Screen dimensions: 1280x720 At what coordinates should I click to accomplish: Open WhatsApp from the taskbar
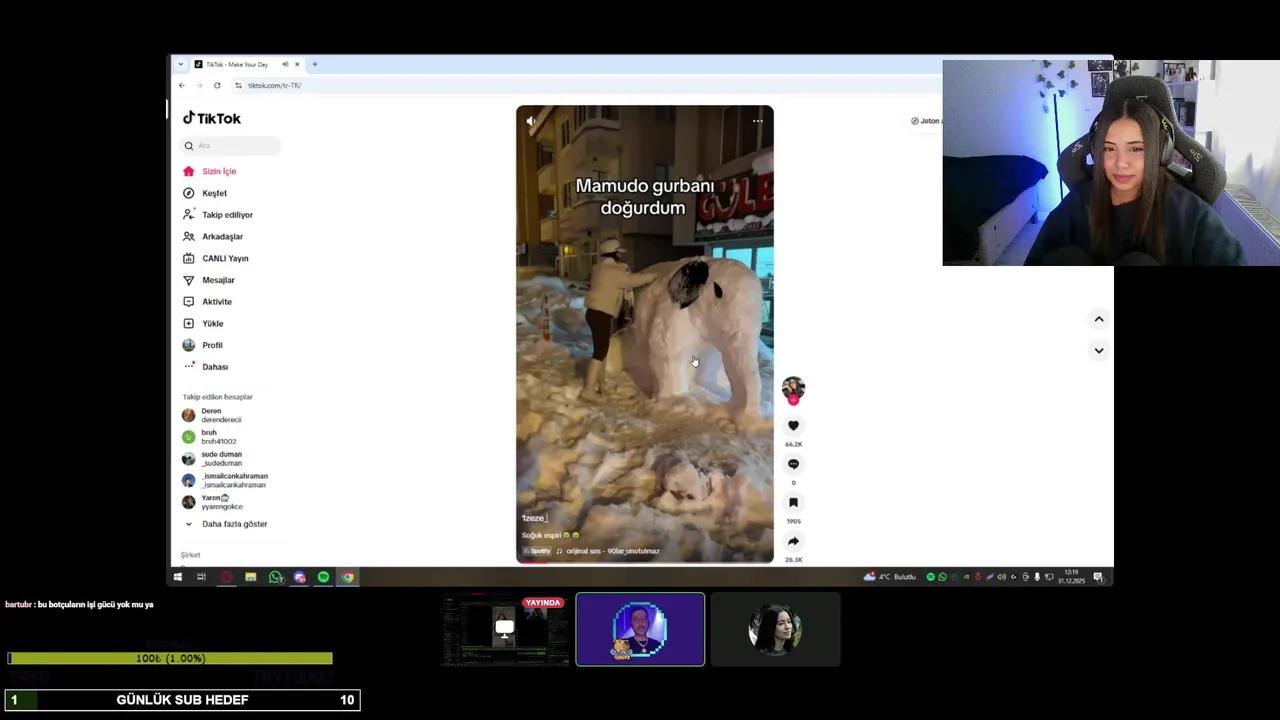(x=275, y=577)
